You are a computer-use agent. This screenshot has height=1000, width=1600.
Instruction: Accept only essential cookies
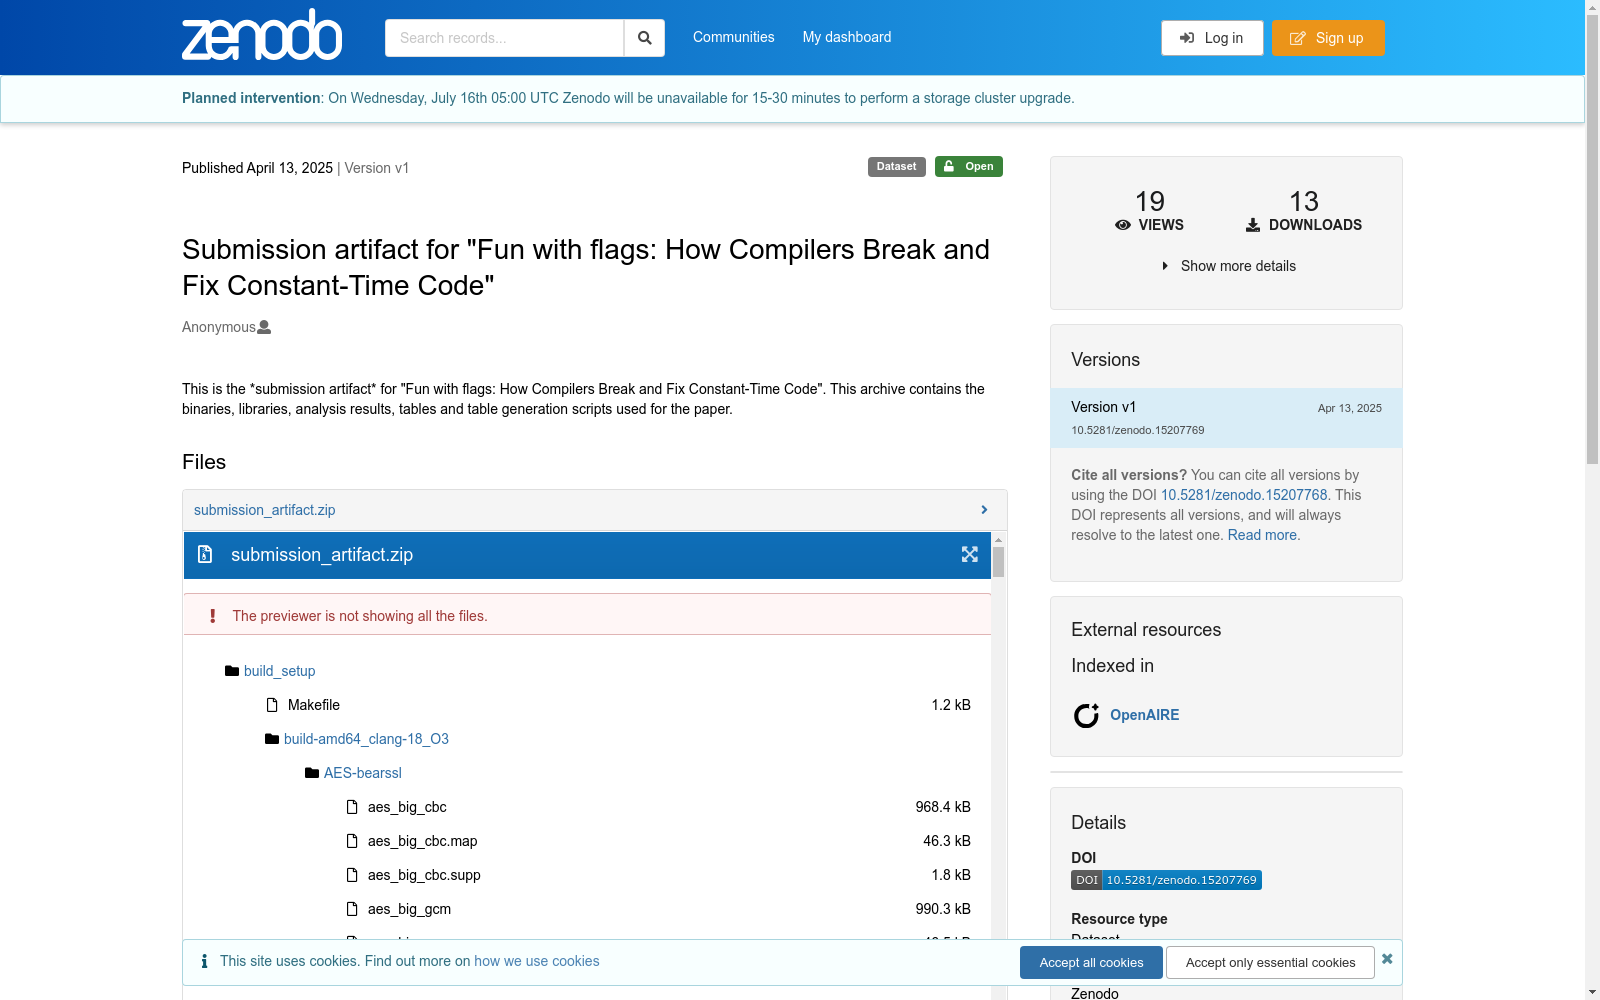click(x=1271, y=962)
